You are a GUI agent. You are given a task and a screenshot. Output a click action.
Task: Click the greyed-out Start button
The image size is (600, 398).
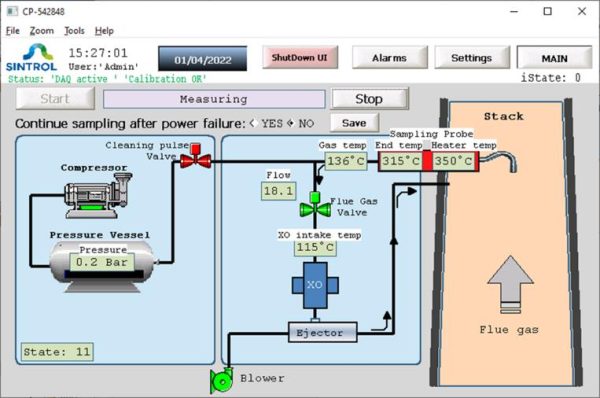(x=55, y=99)
